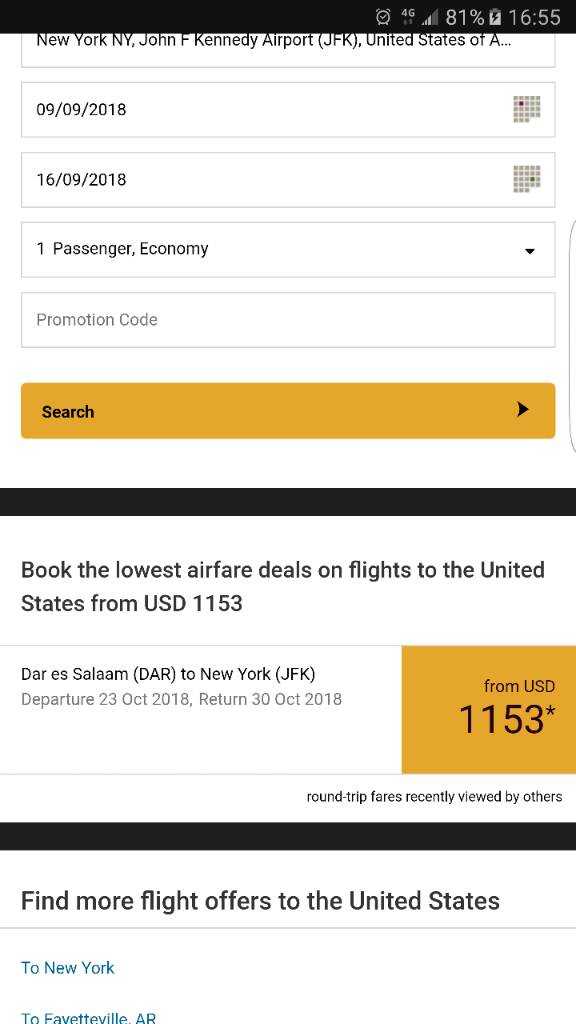This screenshot has height=1024, width=576.
Task: Tap the scroll handle on right edge
Action: tap(573, 336)
